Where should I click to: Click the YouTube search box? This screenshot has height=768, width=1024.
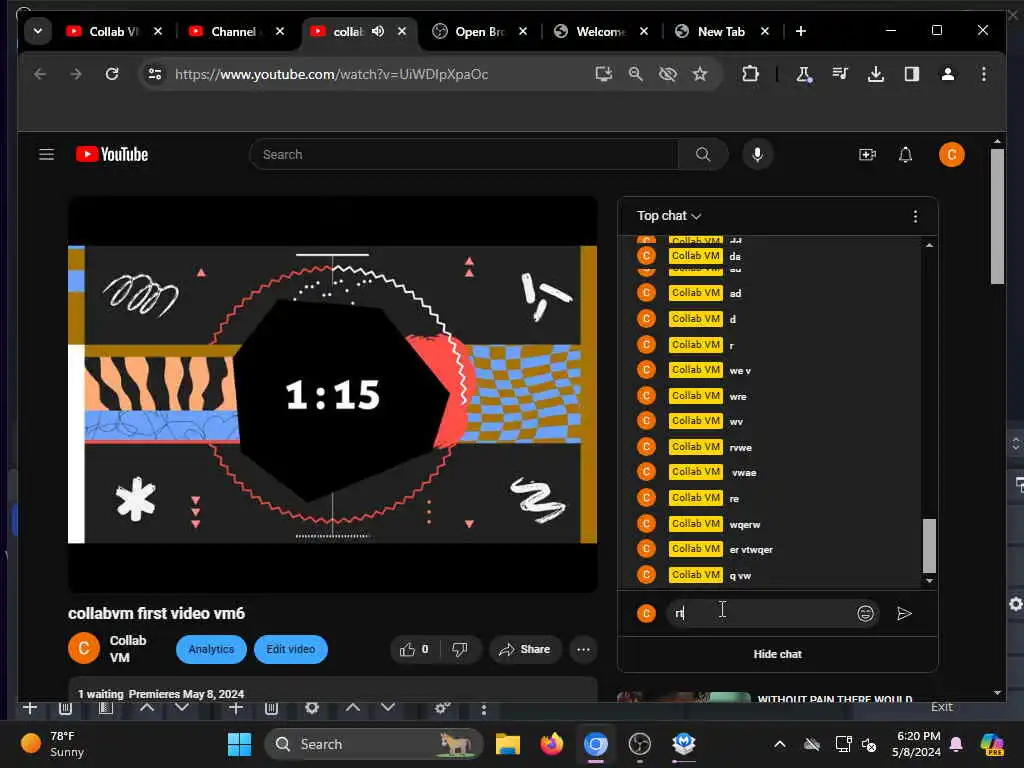tap(464, 155)
